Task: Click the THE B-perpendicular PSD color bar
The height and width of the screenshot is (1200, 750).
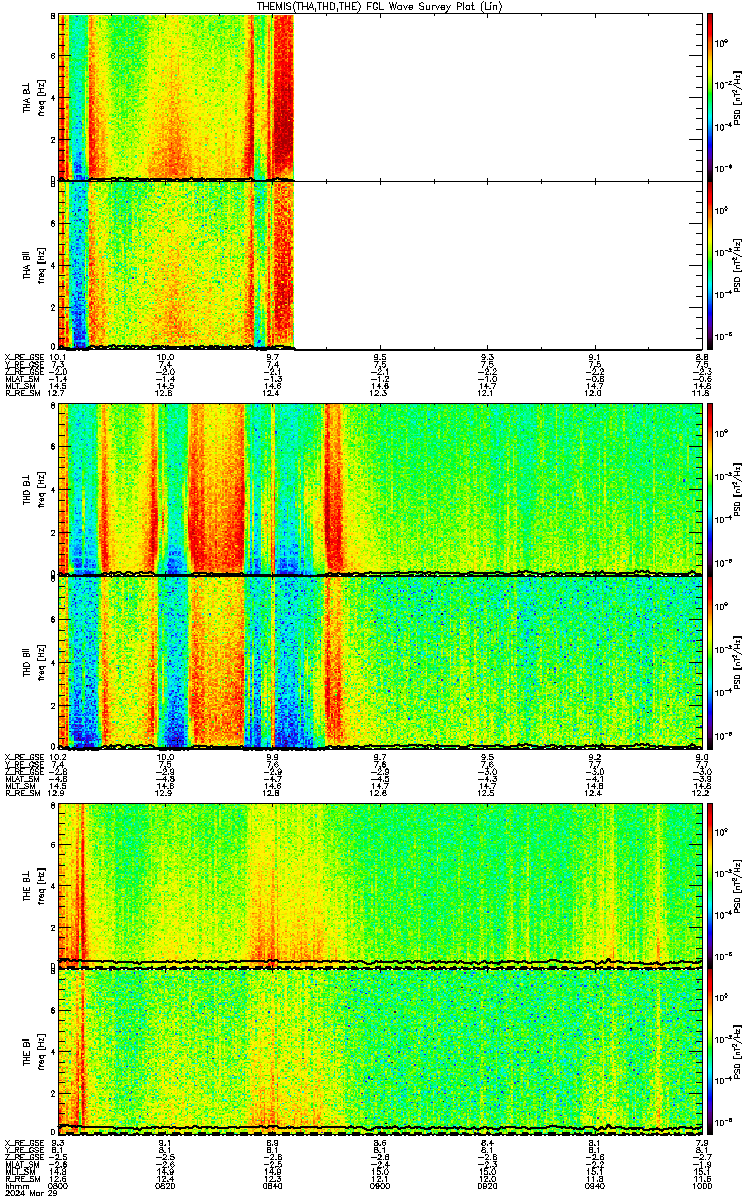Action: click(710, 886)
